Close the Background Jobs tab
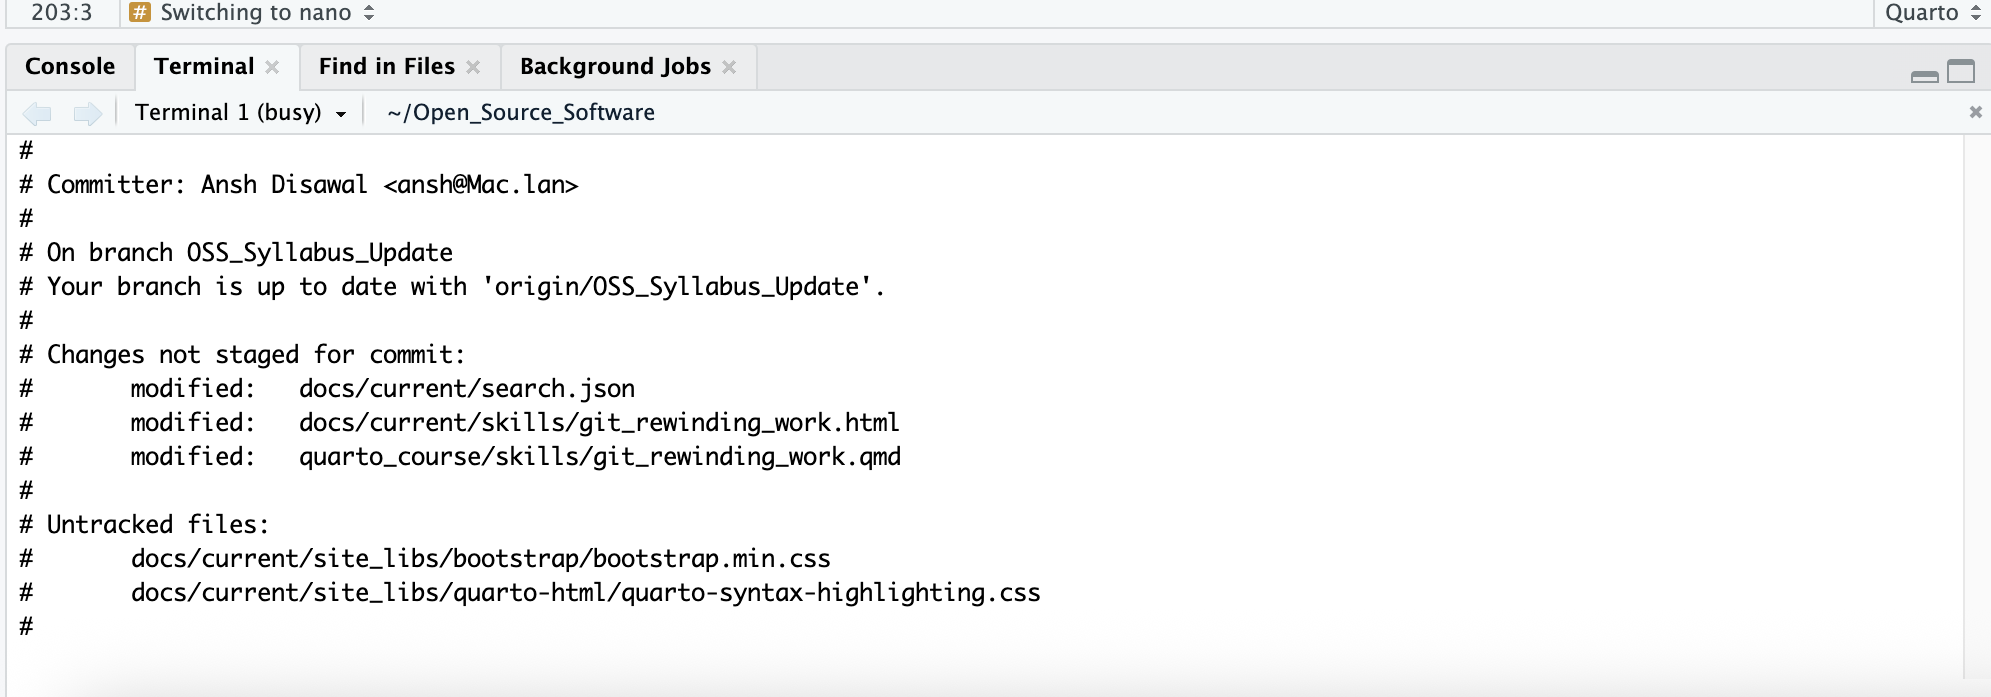This screenshot has height=697, width=1991. 729,67
